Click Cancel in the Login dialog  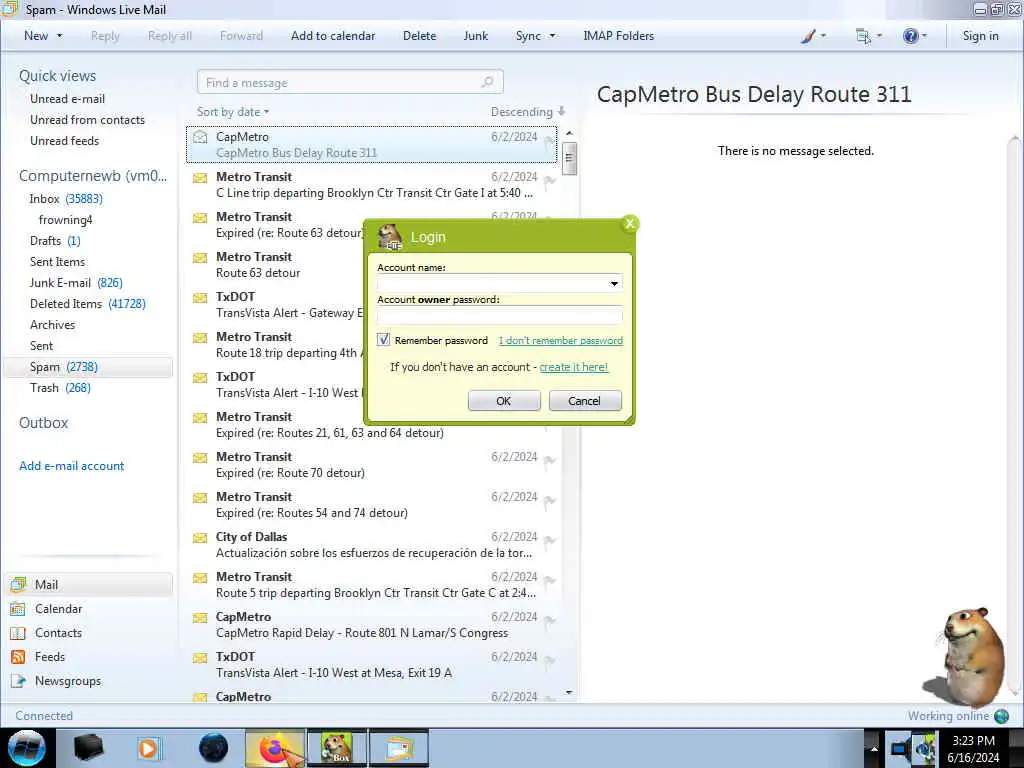pyautogui.click(x=584, y=401)
